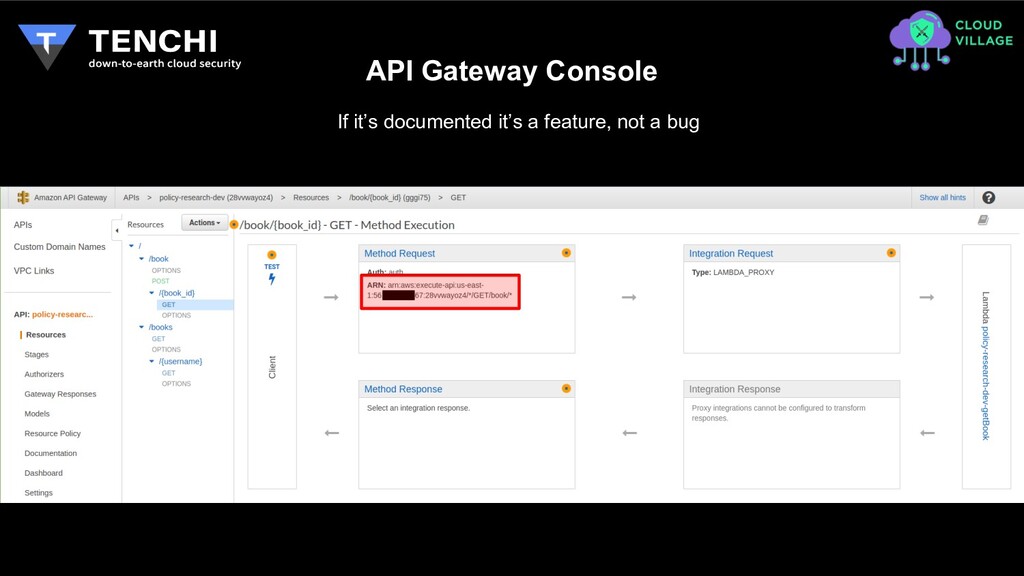
Task: Select Resources in the sidebar
Action: click(x=46, y=334)
